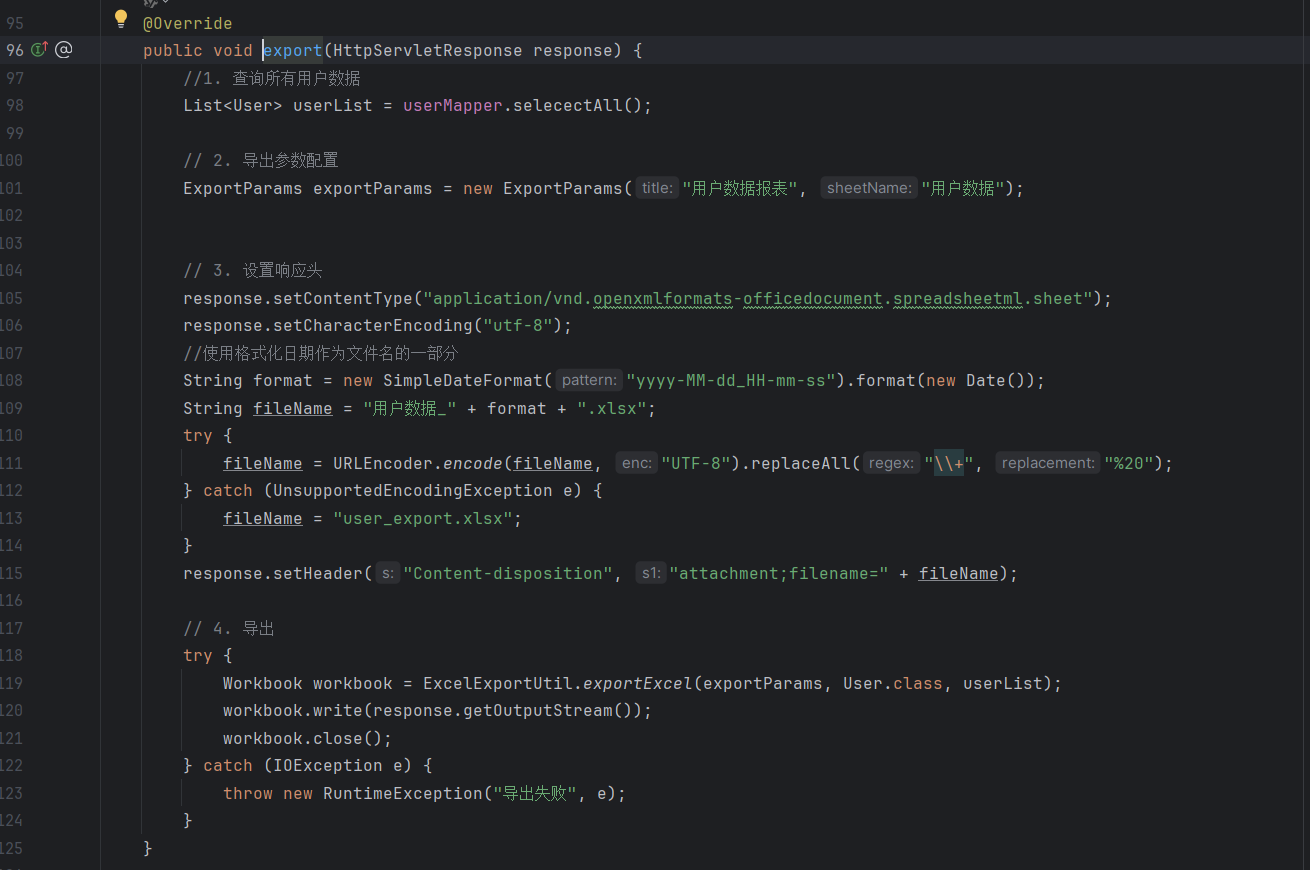This screenshot has height=870, width=1310.
Task: Click the 's:' parameter hint on line 115
Action: (386, 573)
